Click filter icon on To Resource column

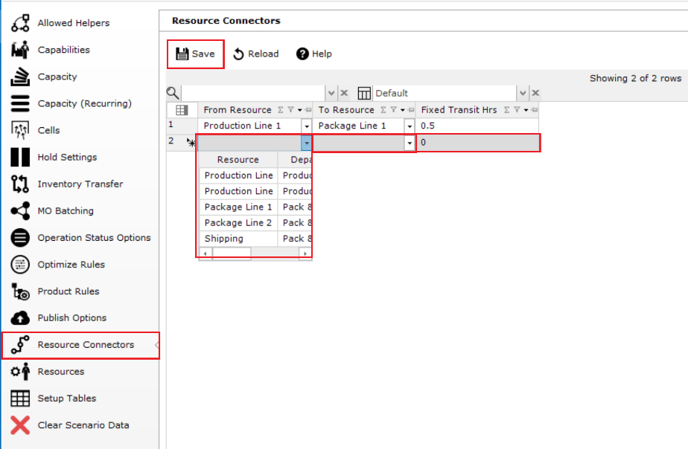point(393,110)
